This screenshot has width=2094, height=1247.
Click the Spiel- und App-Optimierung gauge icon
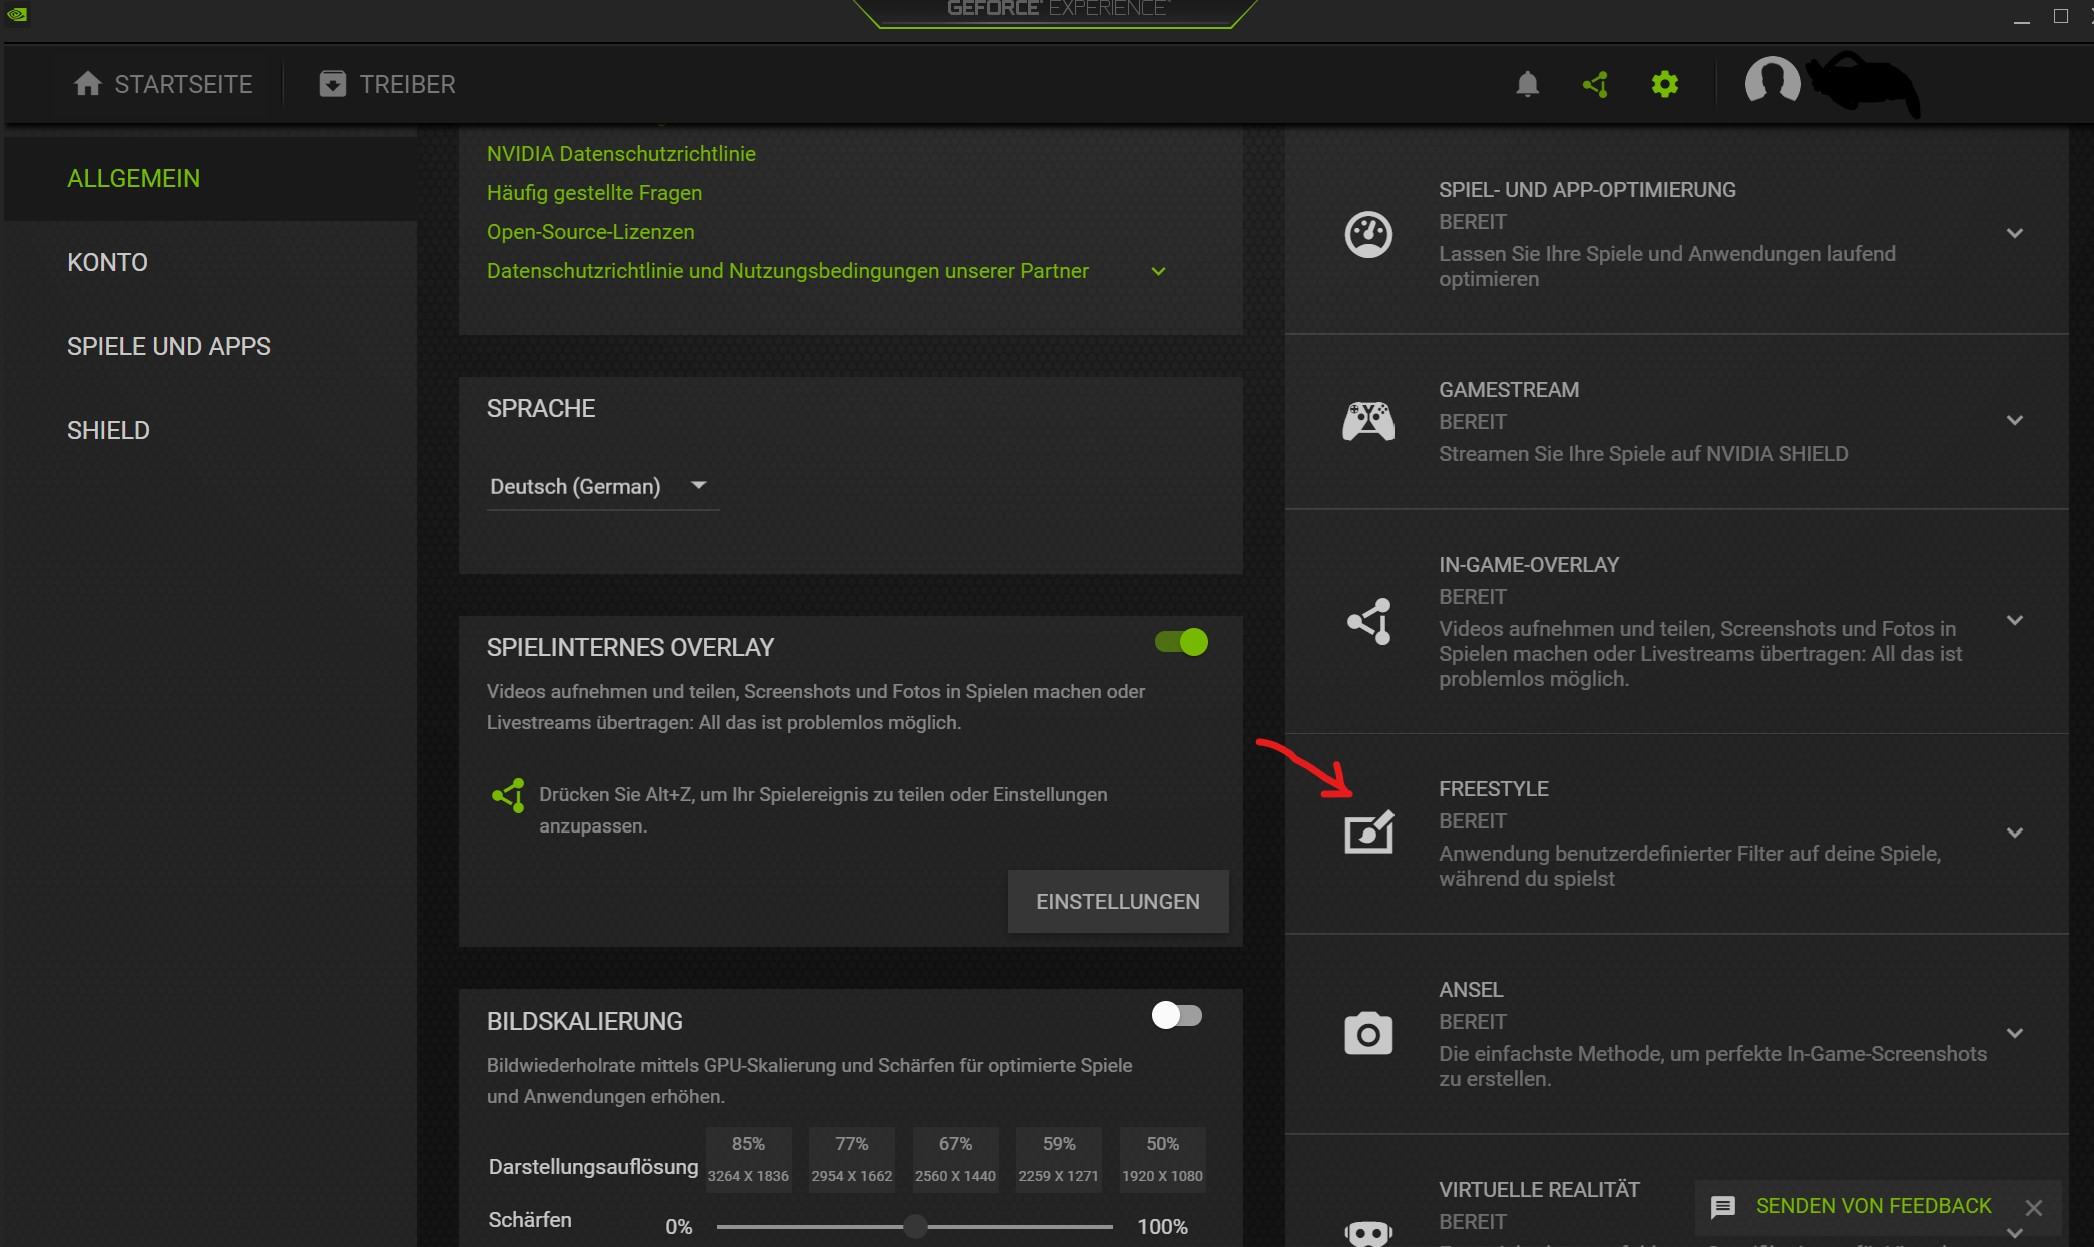click(1368, 235)
